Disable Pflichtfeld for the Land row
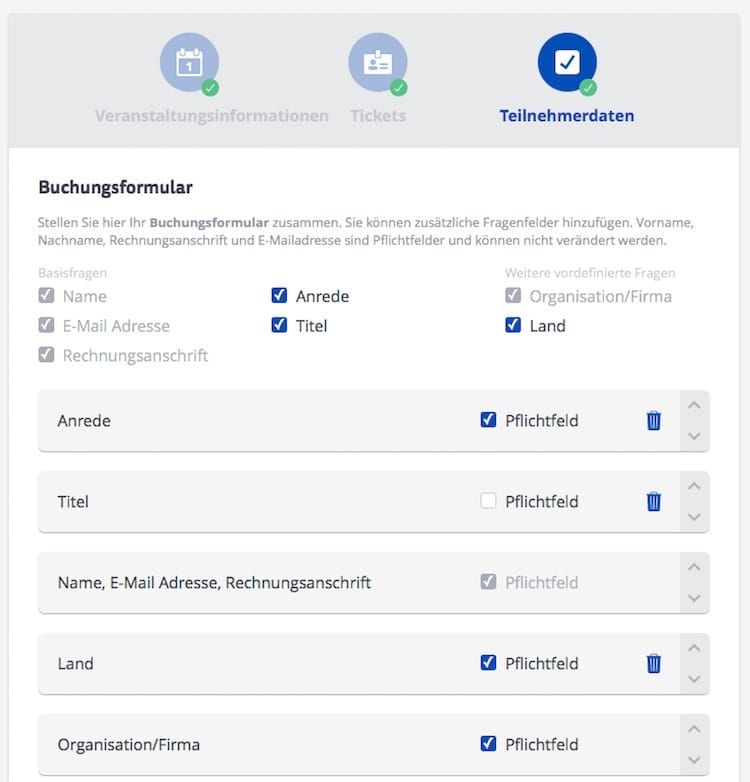Screen dimensions: 750x782 (488, 663)
